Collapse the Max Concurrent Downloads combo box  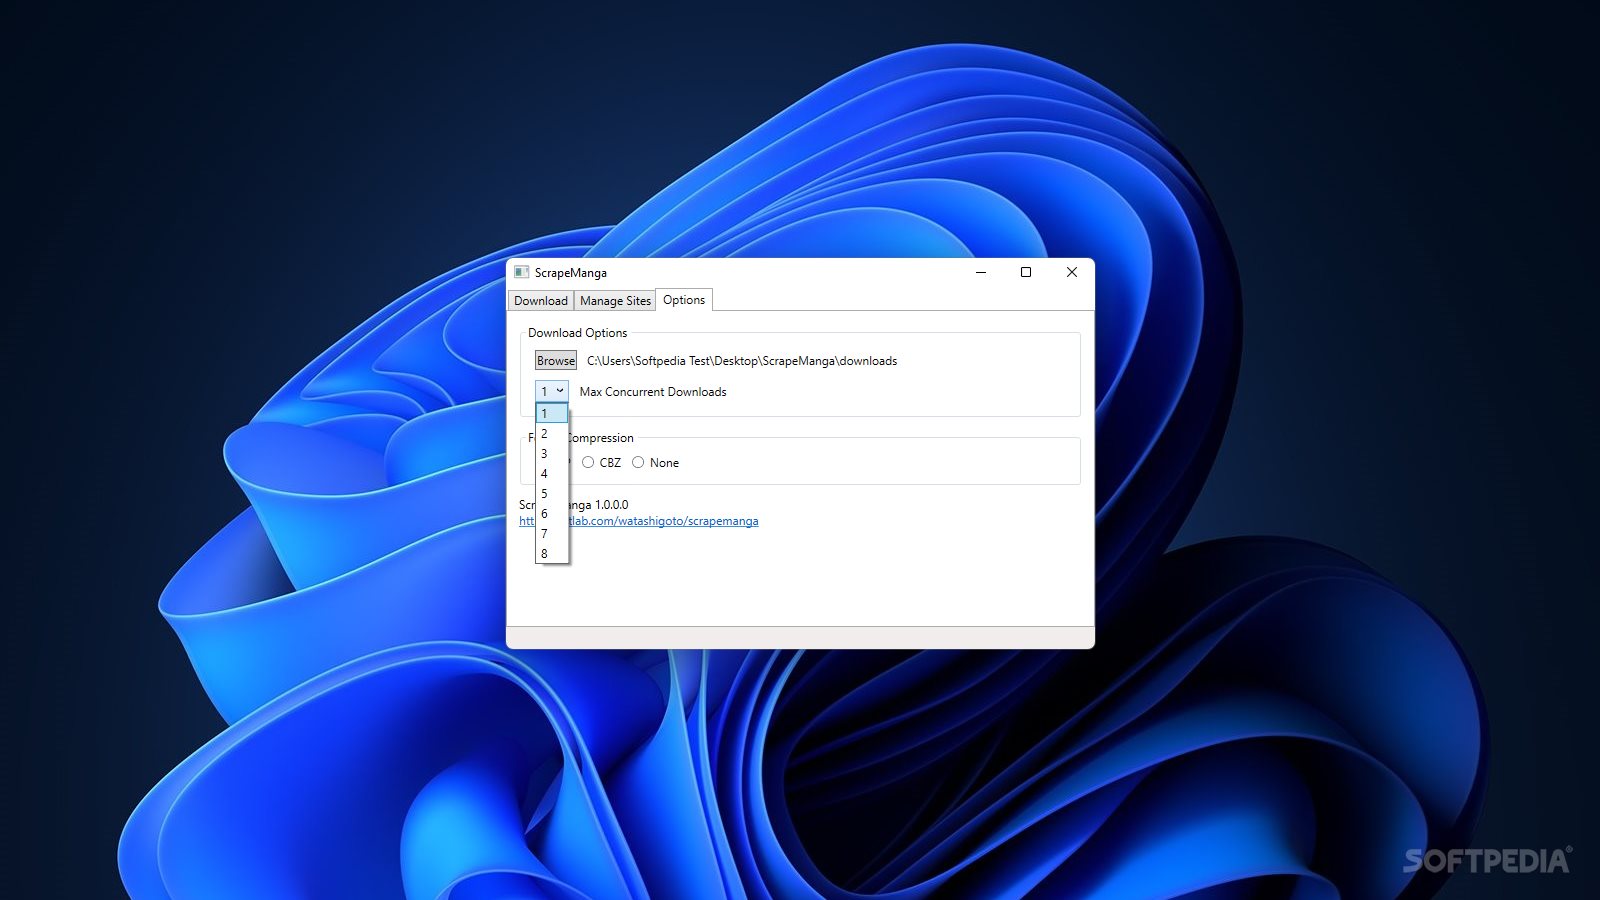coord(552,391)
